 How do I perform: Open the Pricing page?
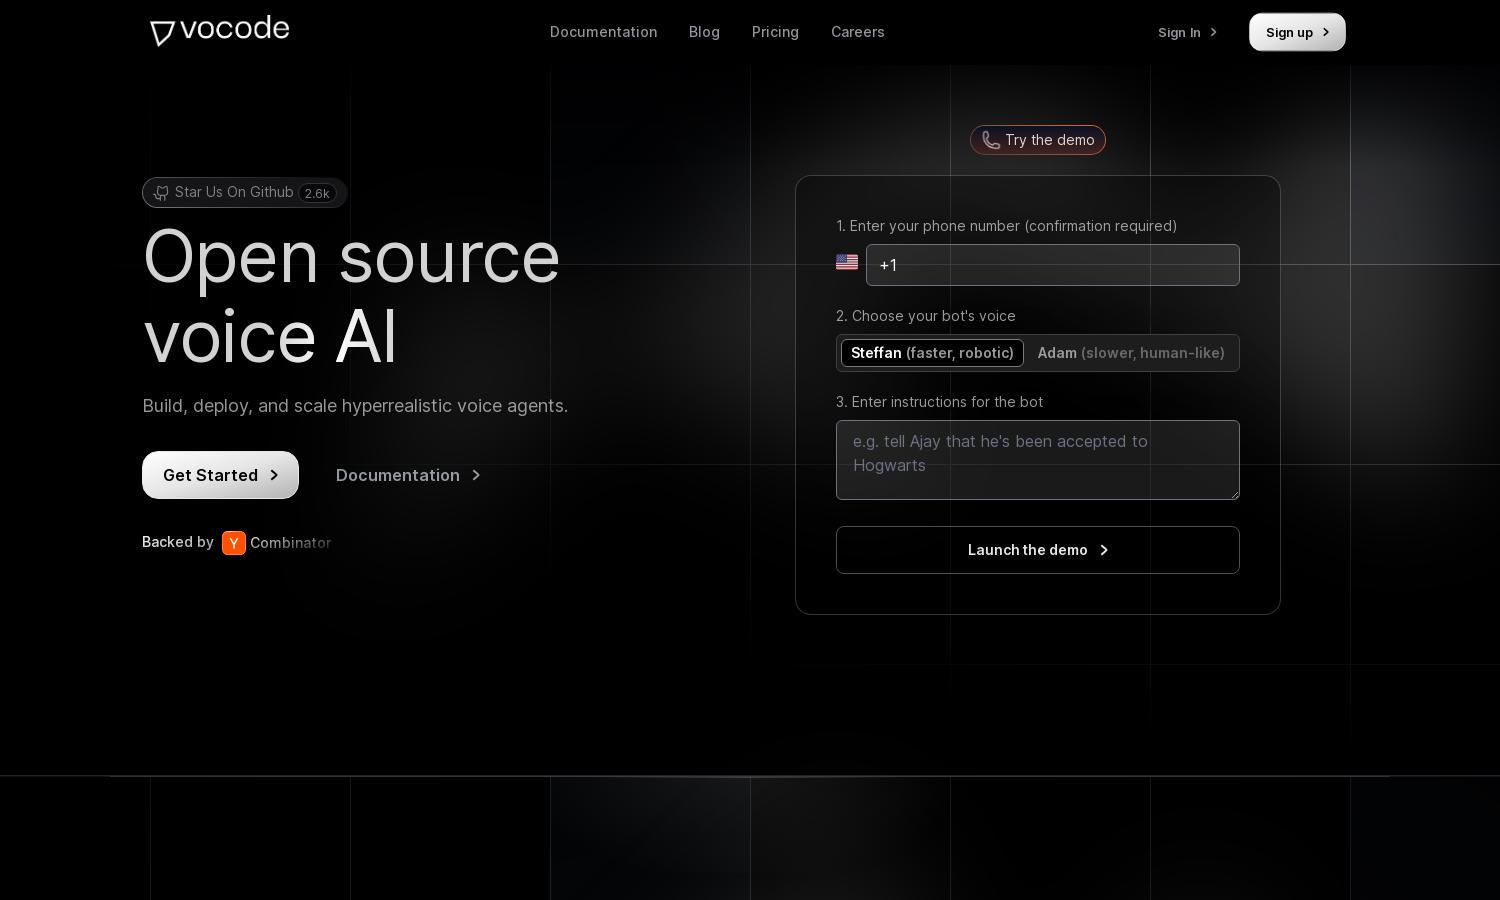tap(775, 32)
